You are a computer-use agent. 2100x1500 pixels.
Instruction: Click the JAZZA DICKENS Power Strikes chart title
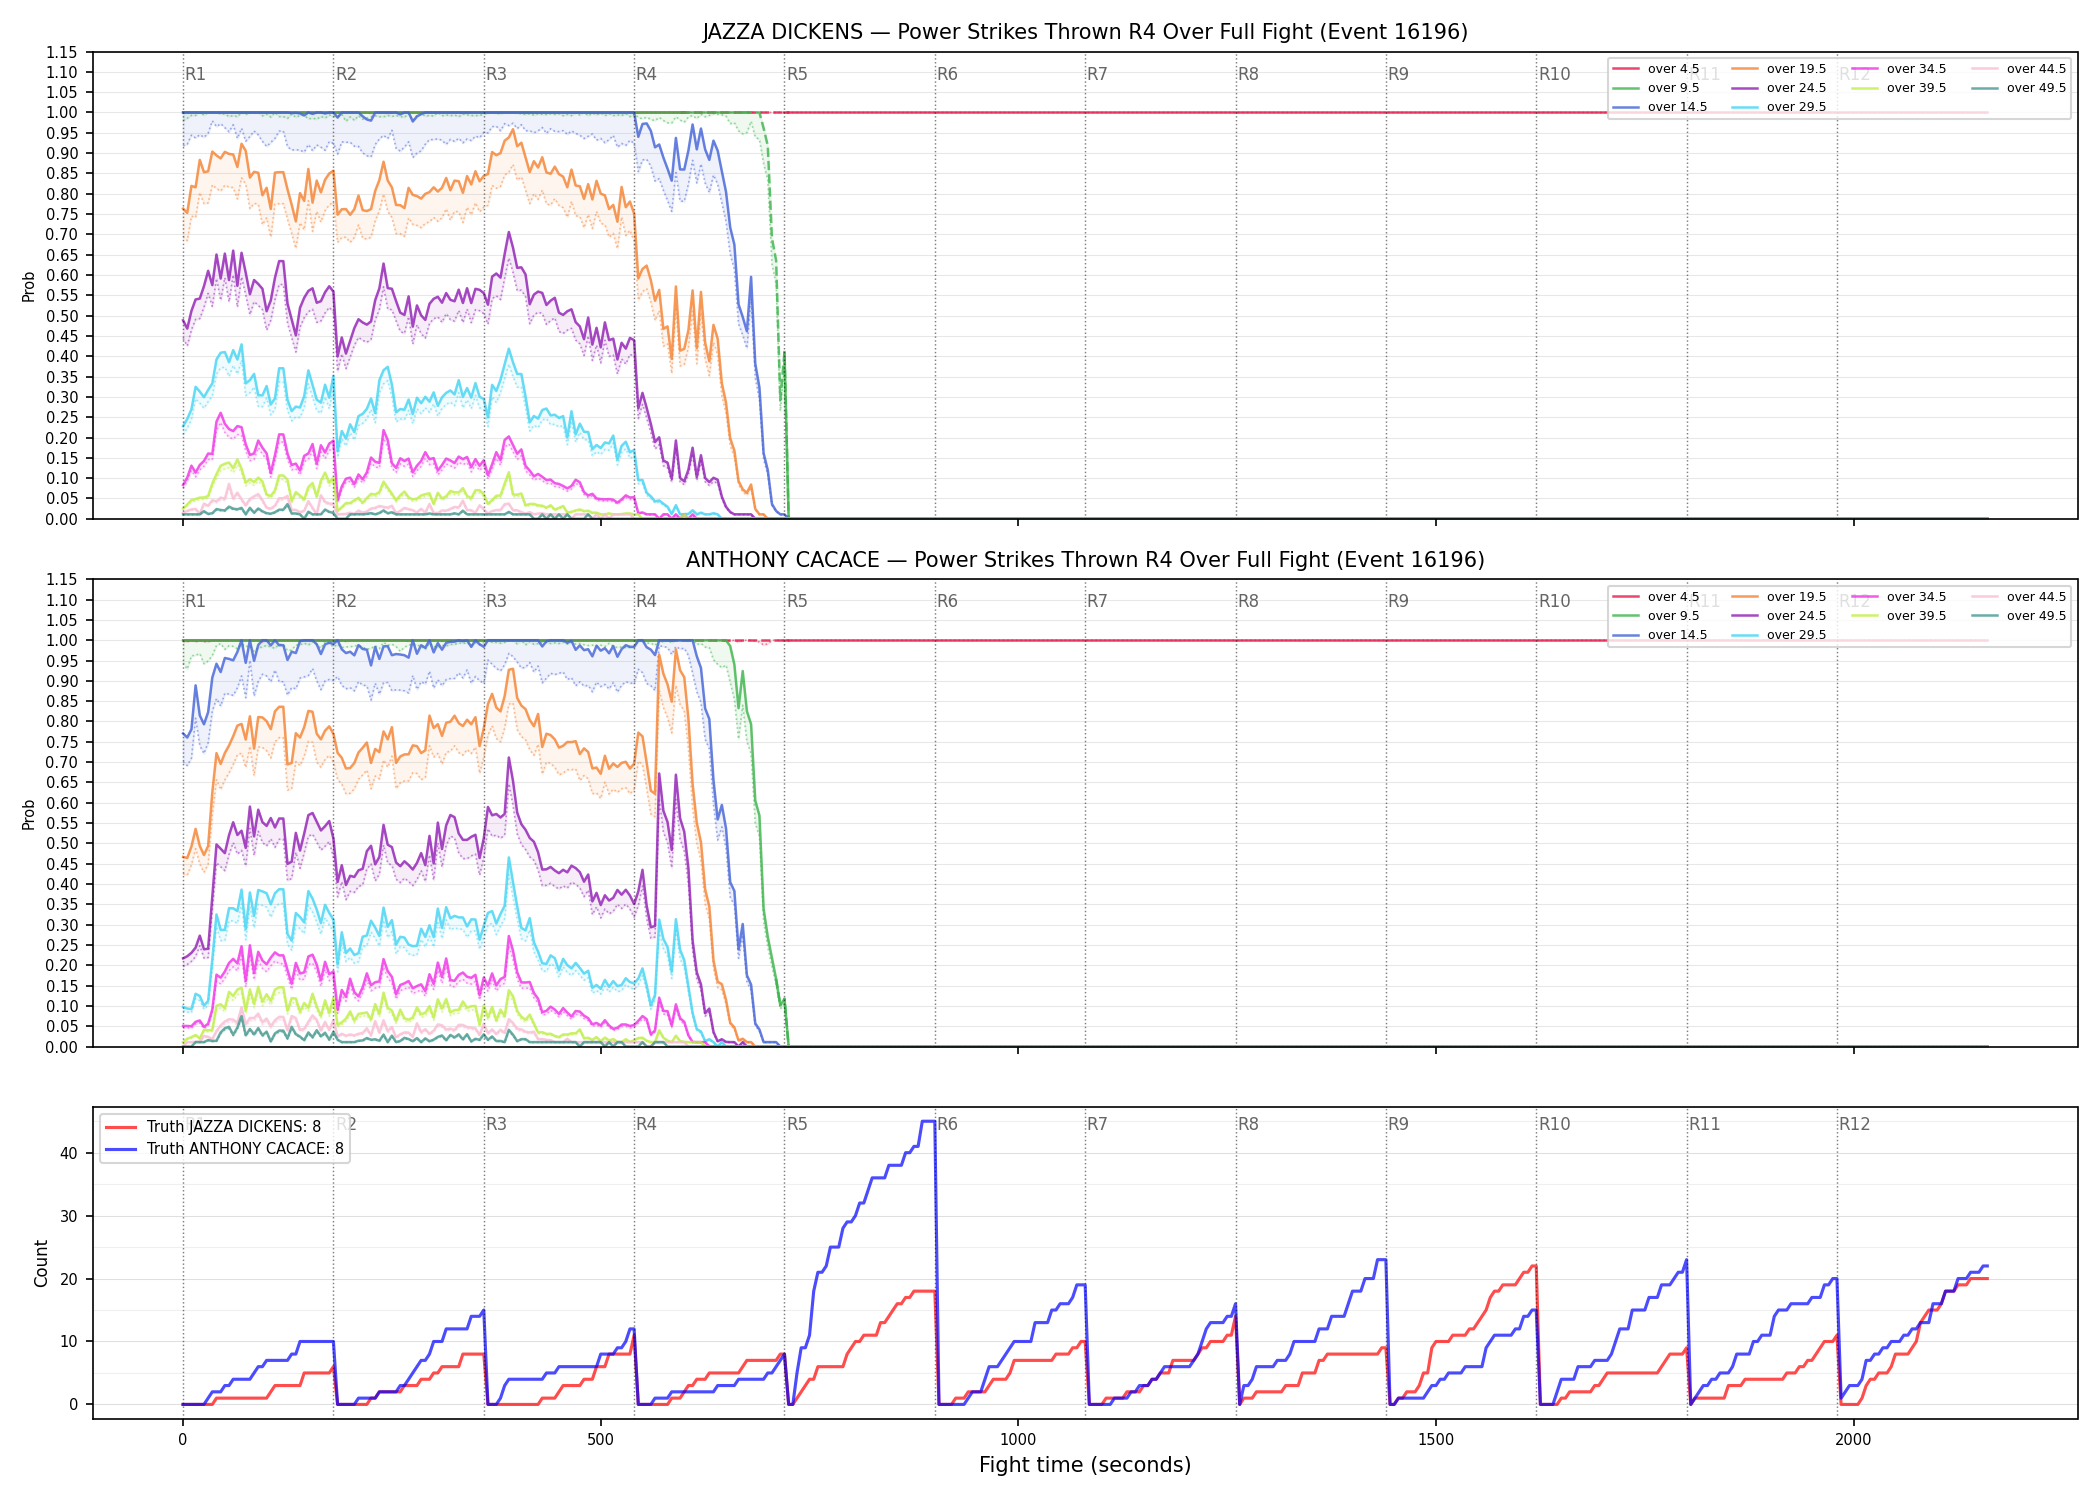[x=1085, y=32]
